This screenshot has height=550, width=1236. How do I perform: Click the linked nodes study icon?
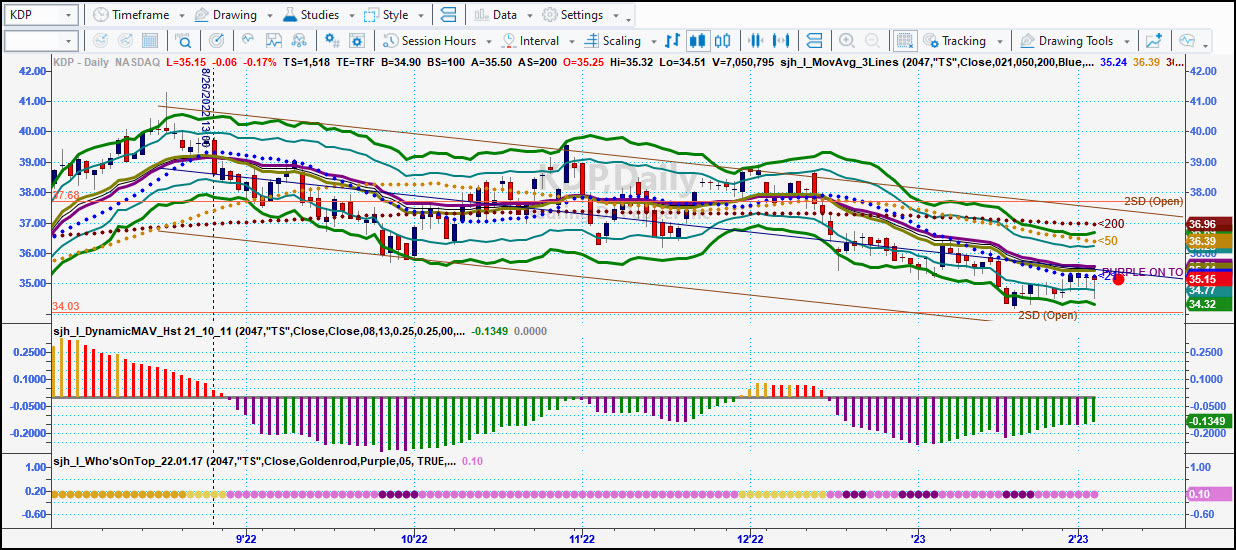[300, 41]
